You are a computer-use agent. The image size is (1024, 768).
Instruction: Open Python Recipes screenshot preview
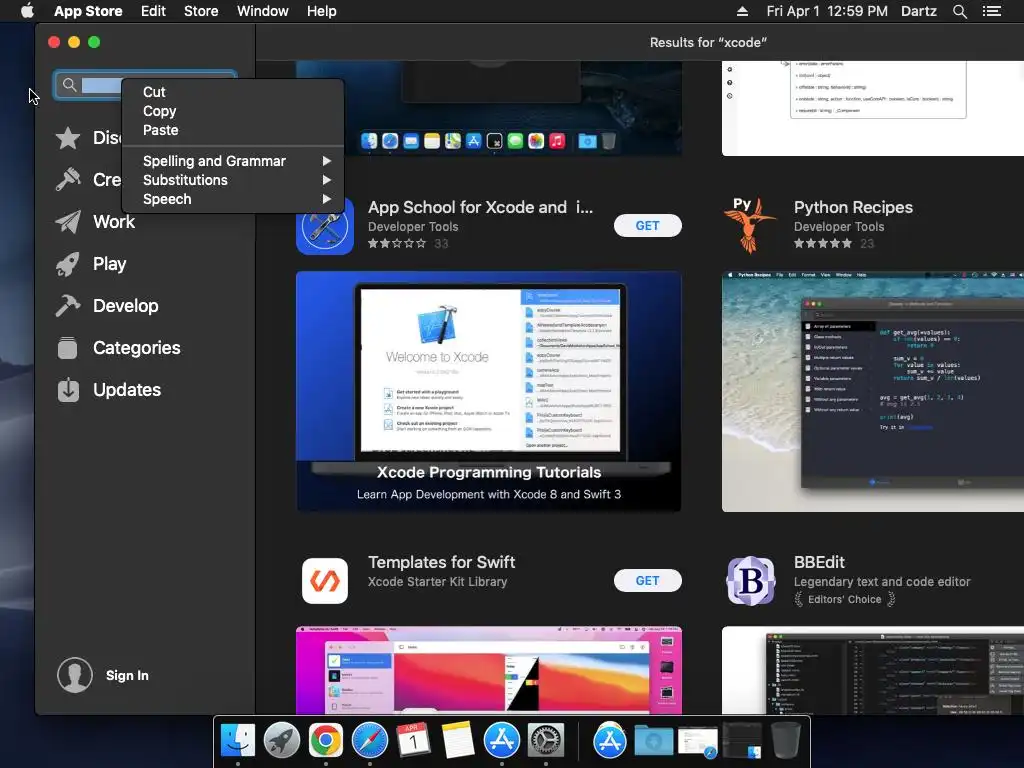872,391
